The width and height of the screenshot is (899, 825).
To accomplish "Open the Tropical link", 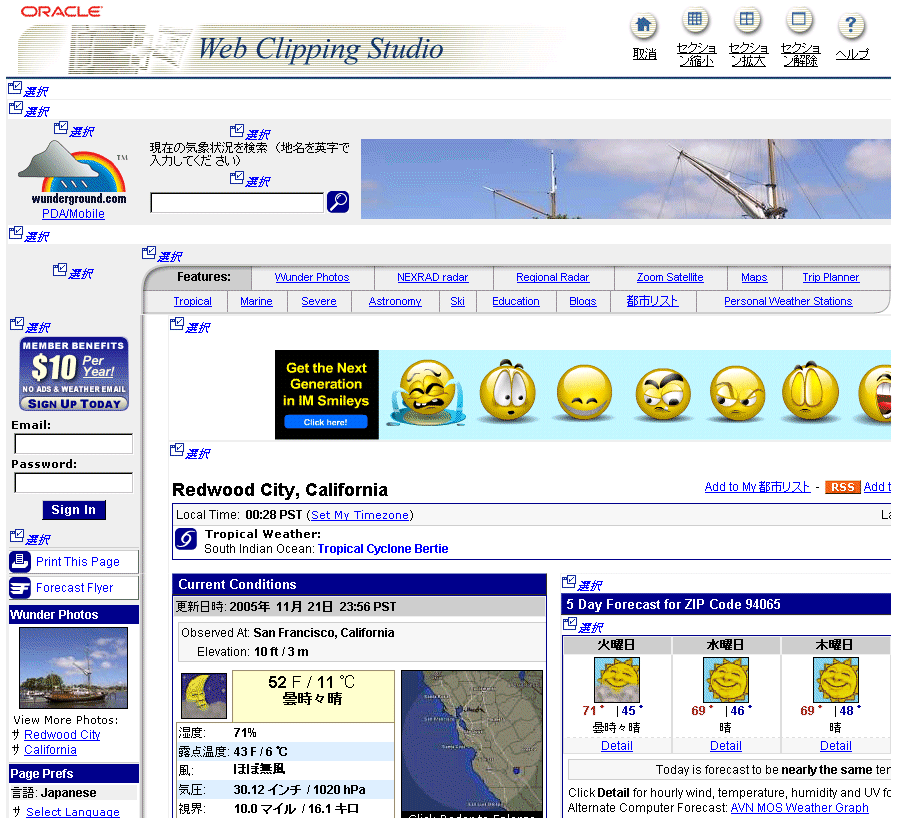I will coord(193,302).
